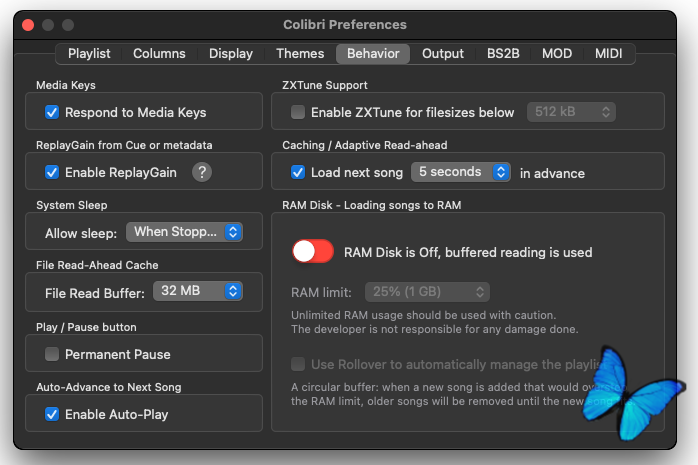The image size is (698, 465).
Task: Switch to the Playlist tab
Action: (89, 53)
